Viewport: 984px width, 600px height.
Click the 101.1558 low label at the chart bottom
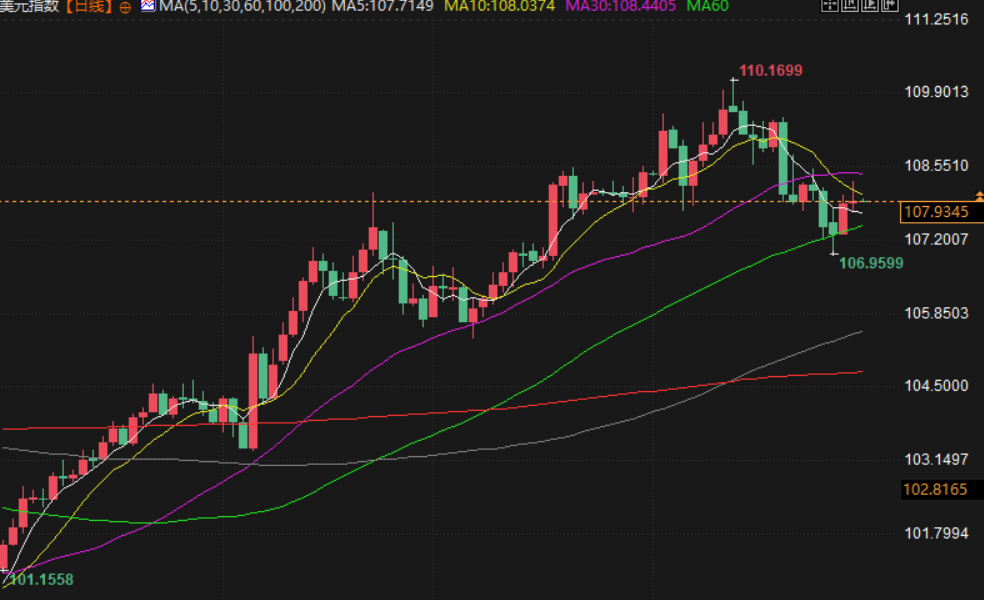41,579
